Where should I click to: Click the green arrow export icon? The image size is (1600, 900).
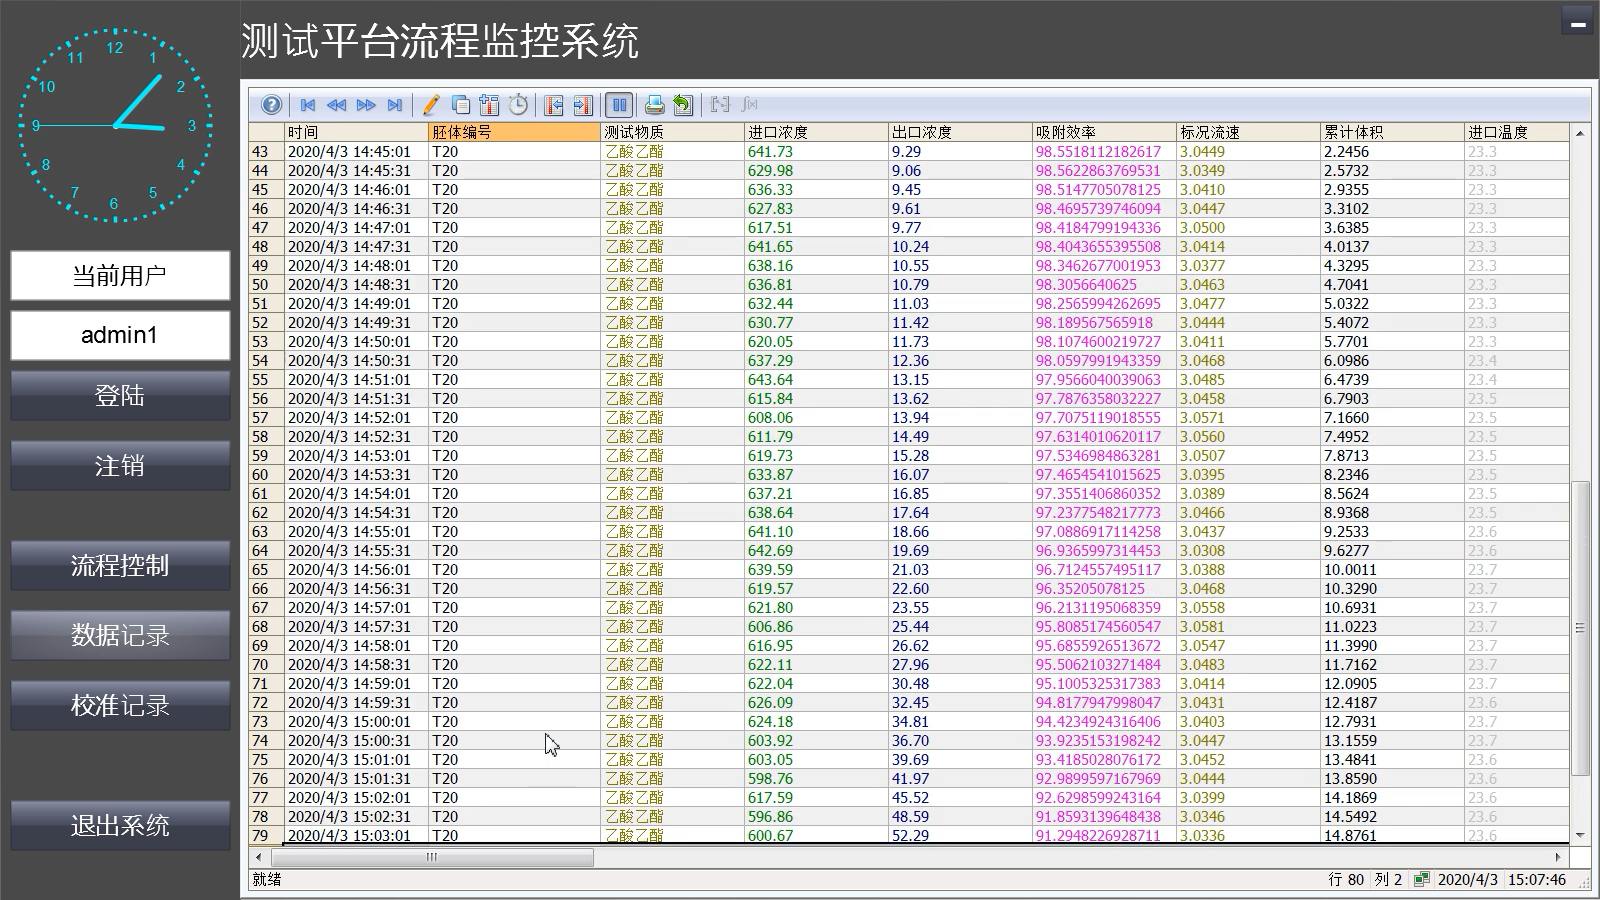[683, 105]
